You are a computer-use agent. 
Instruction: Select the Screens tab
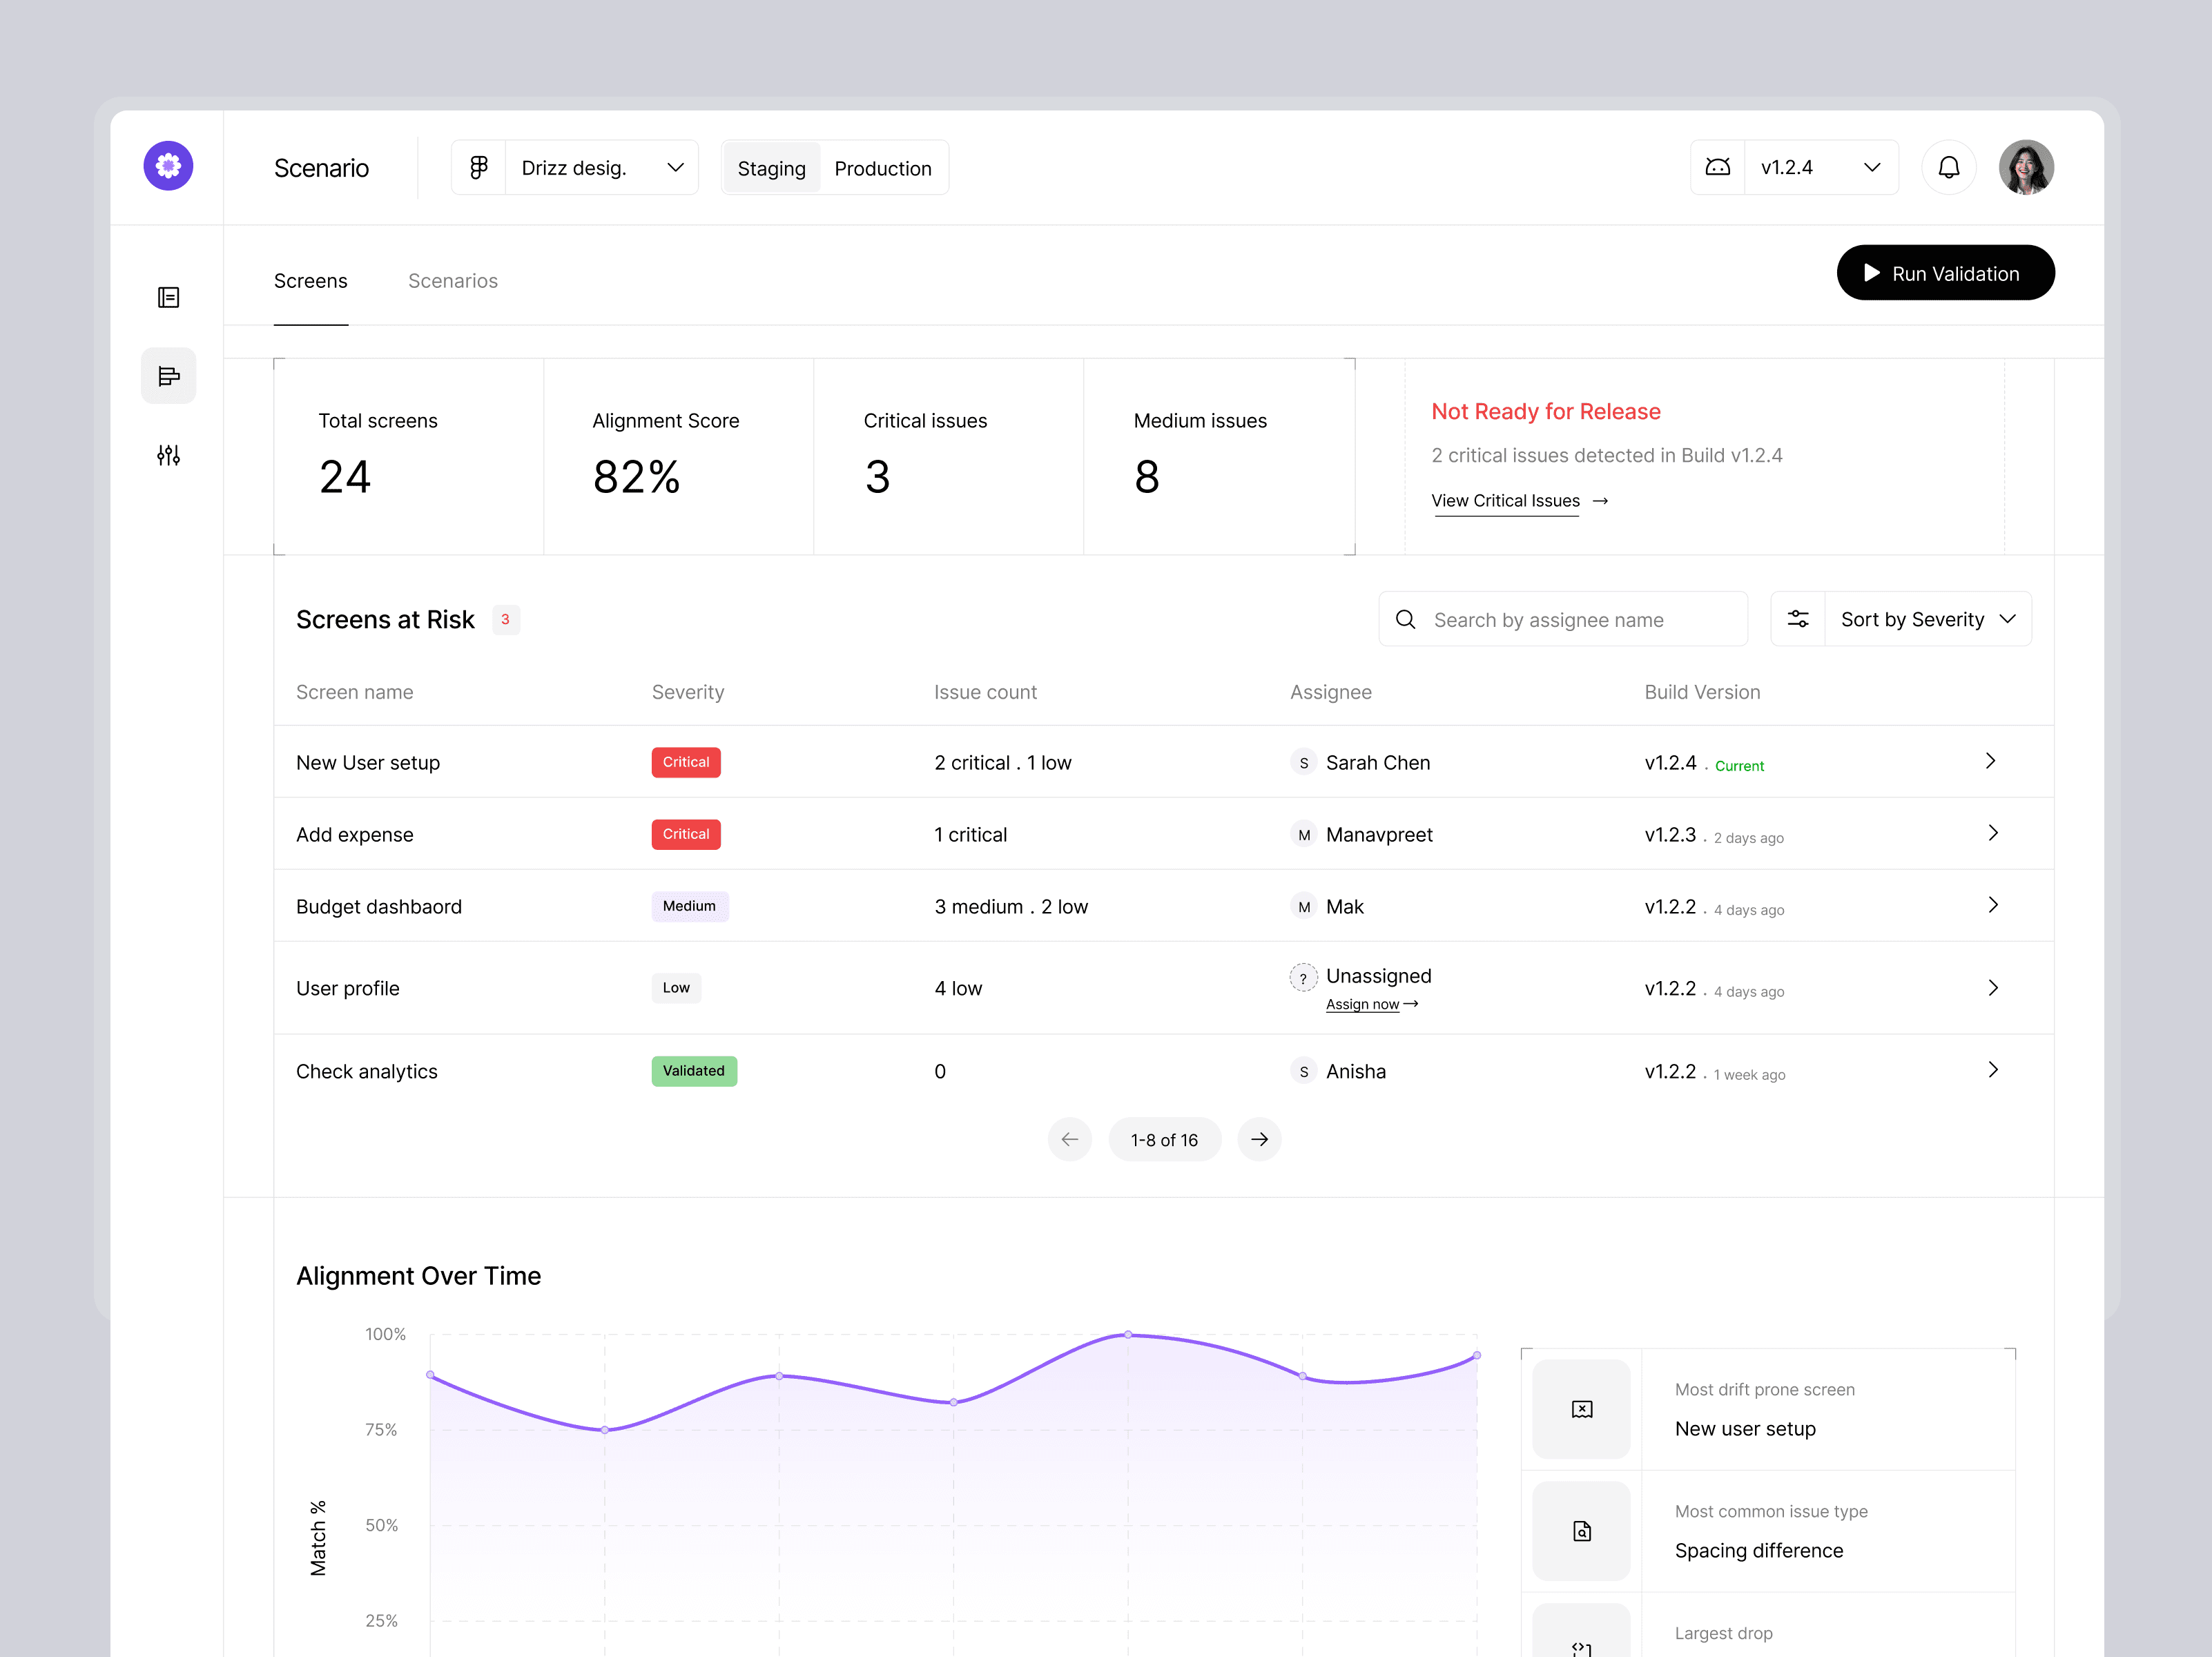[310, 281]
